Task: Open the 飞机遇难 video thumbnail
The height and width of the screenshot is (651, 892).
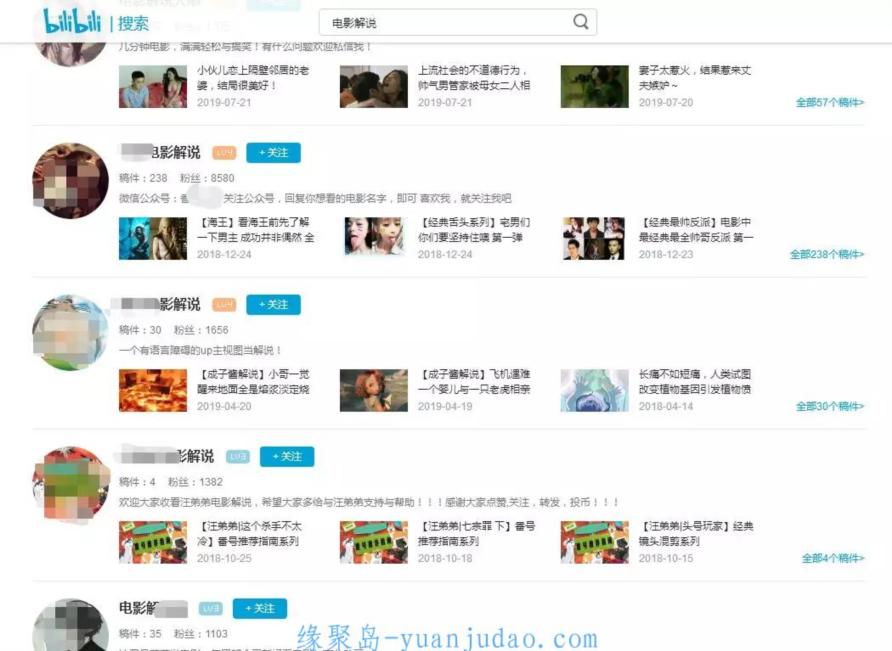Action: [373, 390]
